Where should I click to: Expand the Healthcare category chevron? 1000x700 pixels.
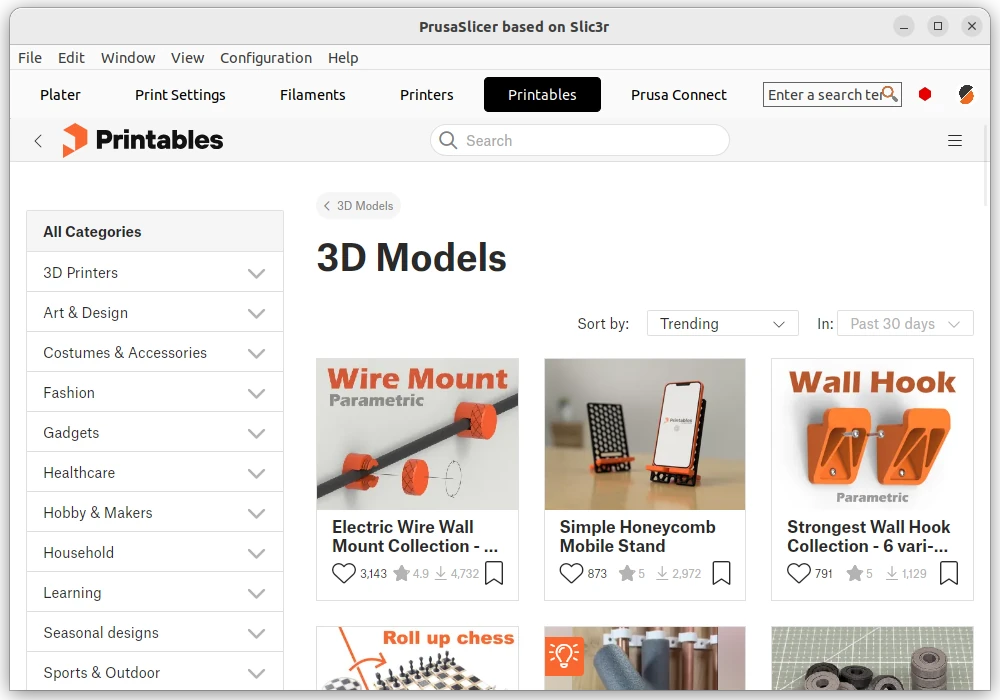click(256, 474)
